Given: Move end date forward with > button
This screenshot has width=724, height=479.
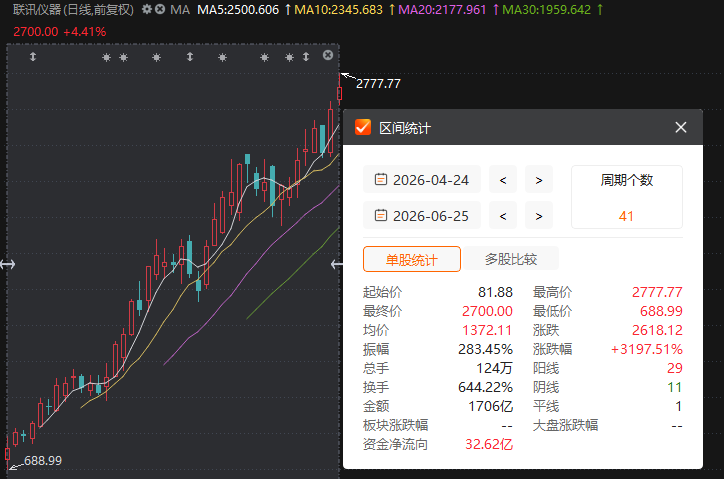Looking at the screenshot, I should pyautogui.click(x=539, y=215).
